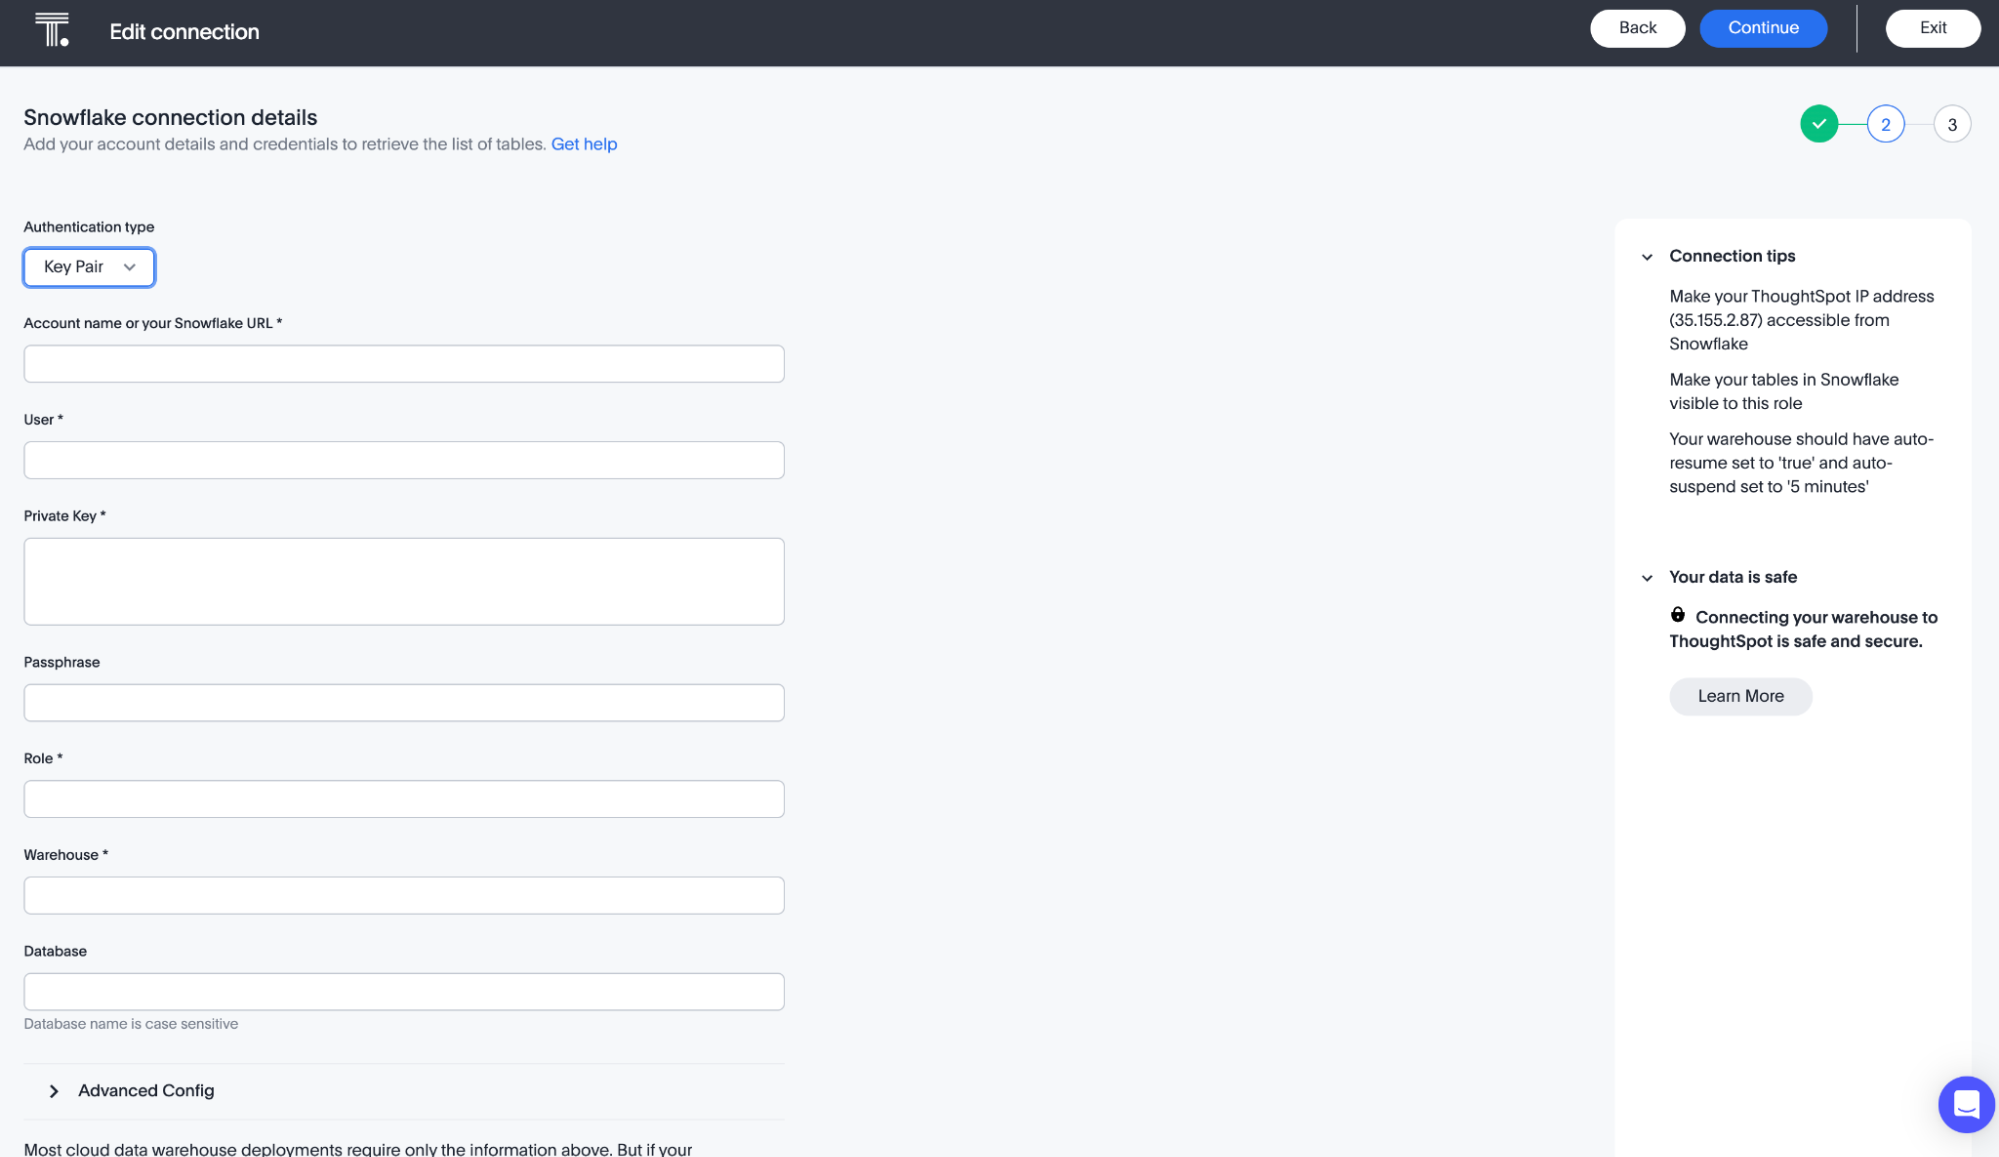This screenshot has width=1999, height=1157.
Task: Select step 3 in the progress indicator
Action: click(1952, 124)
